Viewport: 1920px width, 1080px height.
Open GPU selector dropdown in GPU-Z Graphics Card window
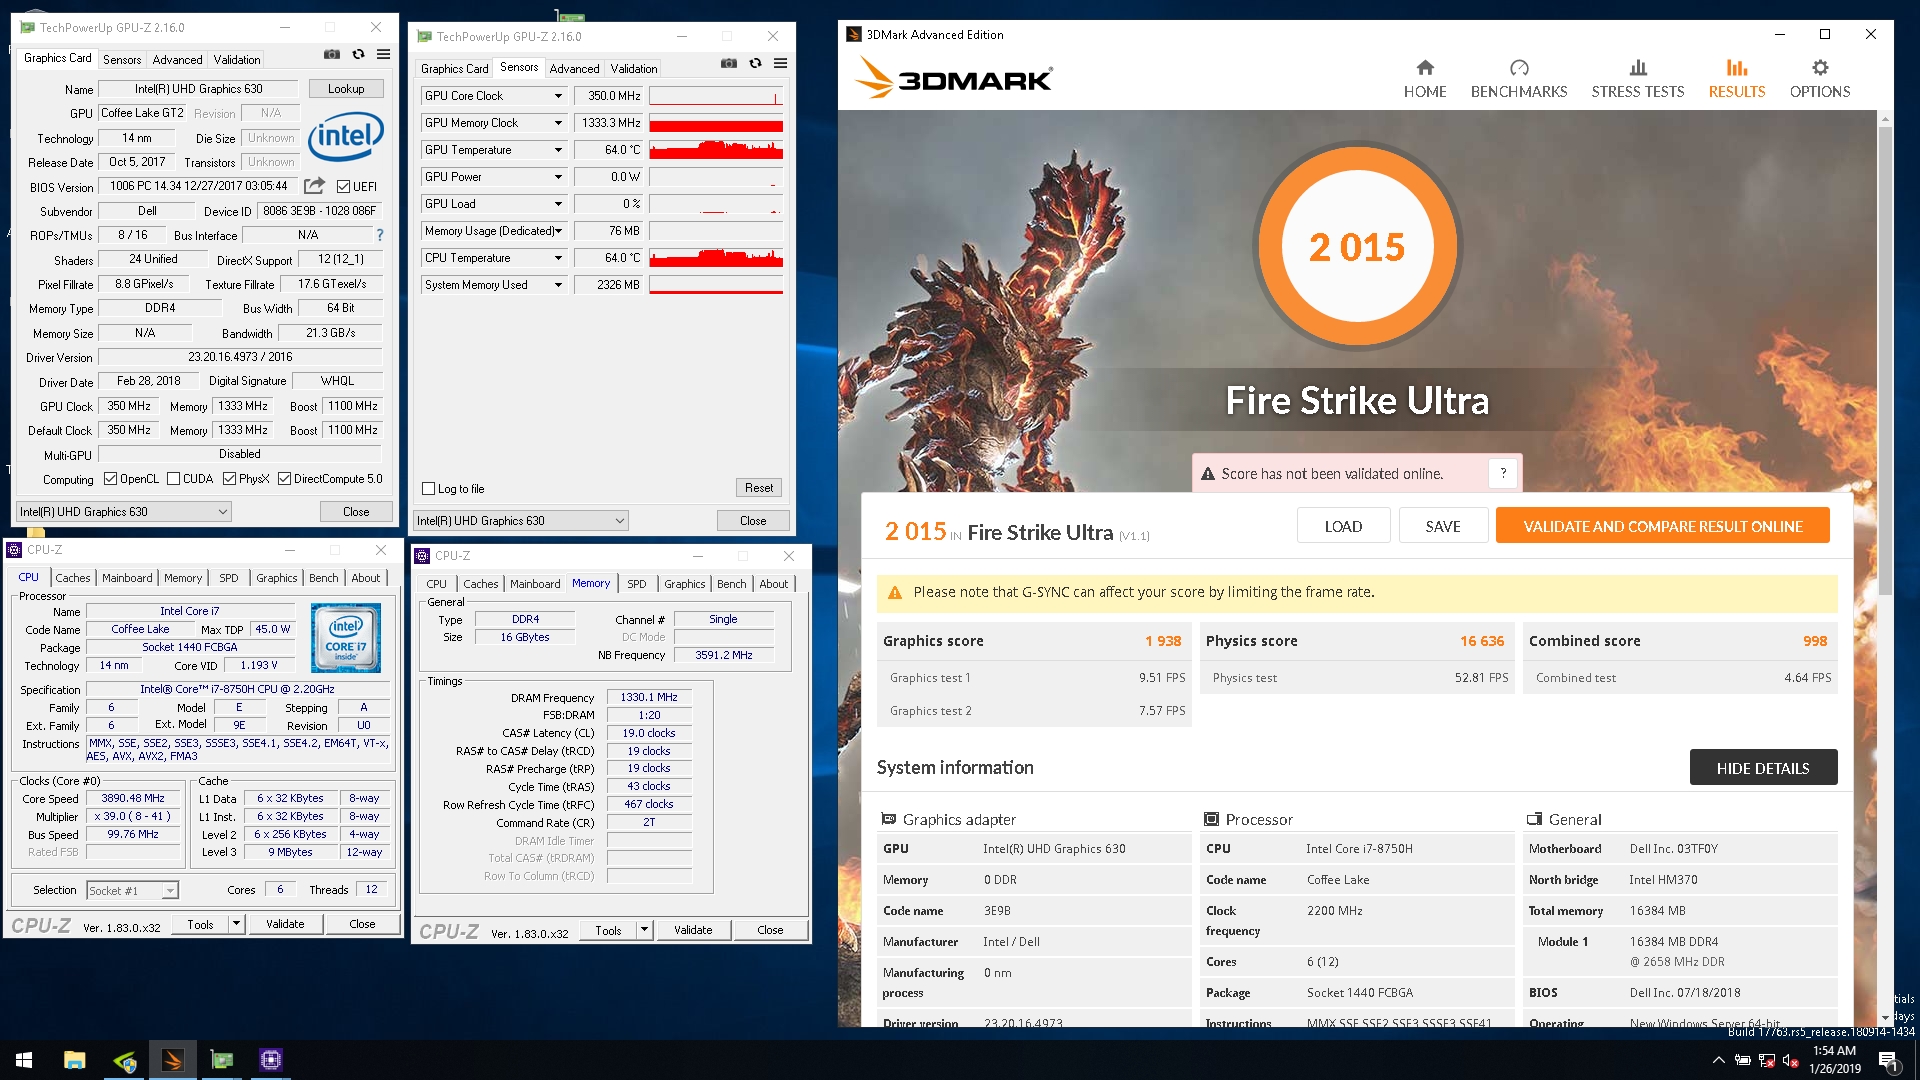(x=124, y=512)
